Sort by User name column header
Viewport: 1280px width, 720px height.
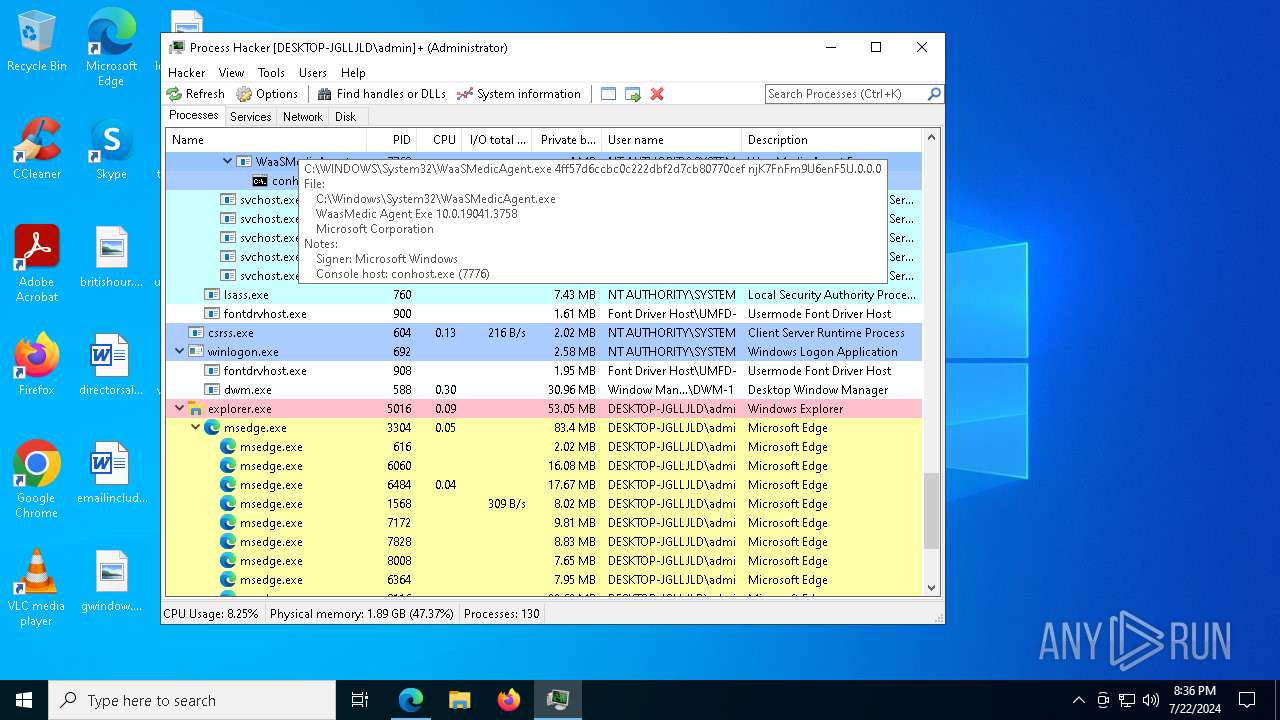[x=671, y=140]
